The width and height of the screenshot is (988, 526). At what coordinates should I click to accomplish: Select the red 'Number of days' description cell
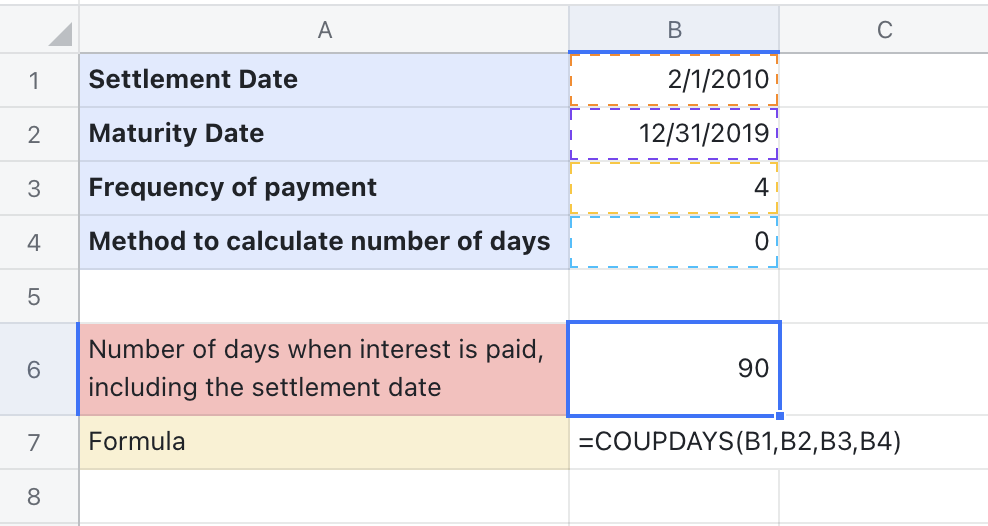coord(324,369)
